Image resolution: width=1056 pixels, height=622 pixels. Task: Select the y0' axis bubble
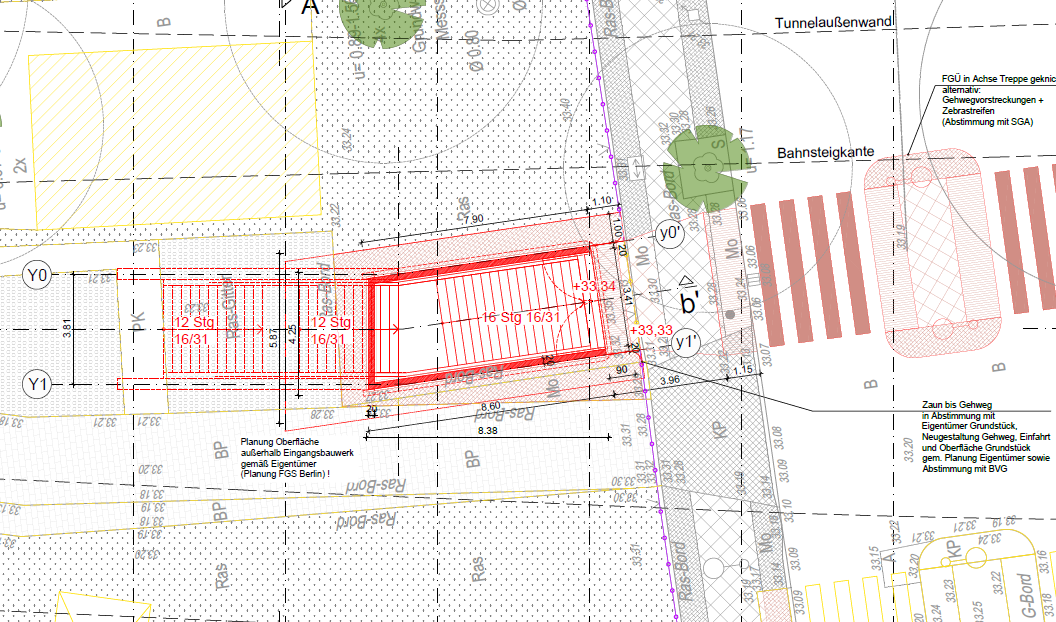(668, 233)
